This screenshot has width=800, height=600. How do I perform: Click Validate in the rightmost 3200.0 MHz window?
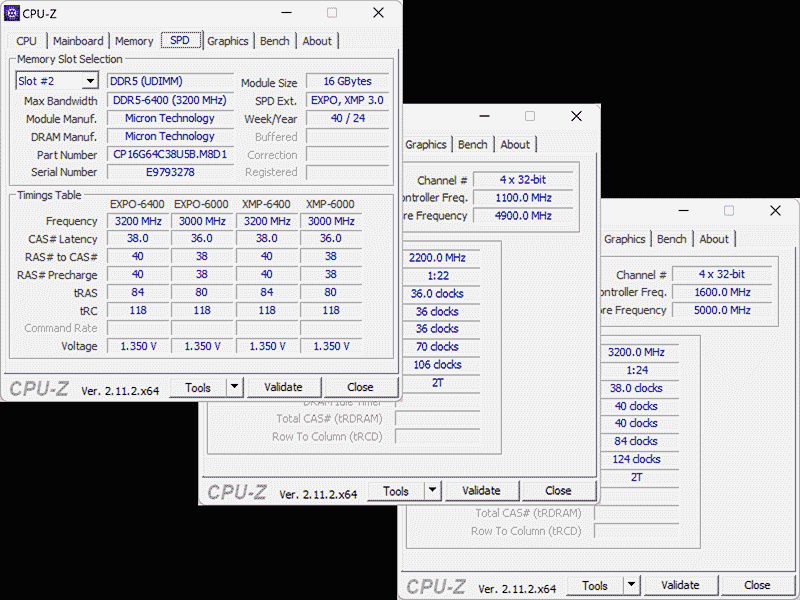coord(681,586)
